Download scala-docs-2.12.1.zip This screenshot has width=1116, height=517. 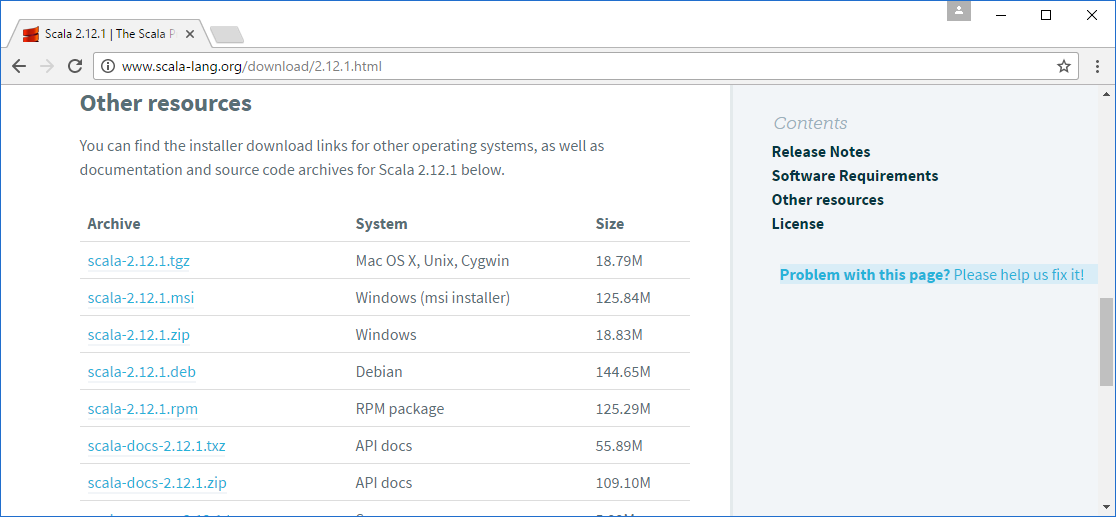(x=157, y=483)
